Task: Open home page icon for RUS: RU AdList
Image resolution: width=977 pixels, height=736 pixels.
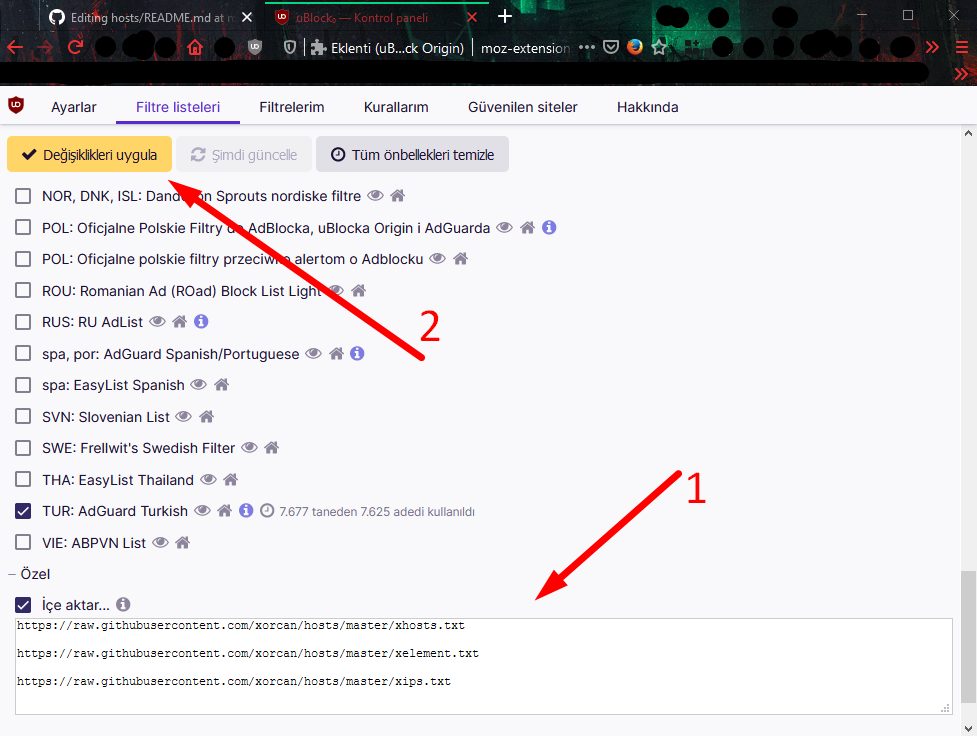Action: point(180,322)
